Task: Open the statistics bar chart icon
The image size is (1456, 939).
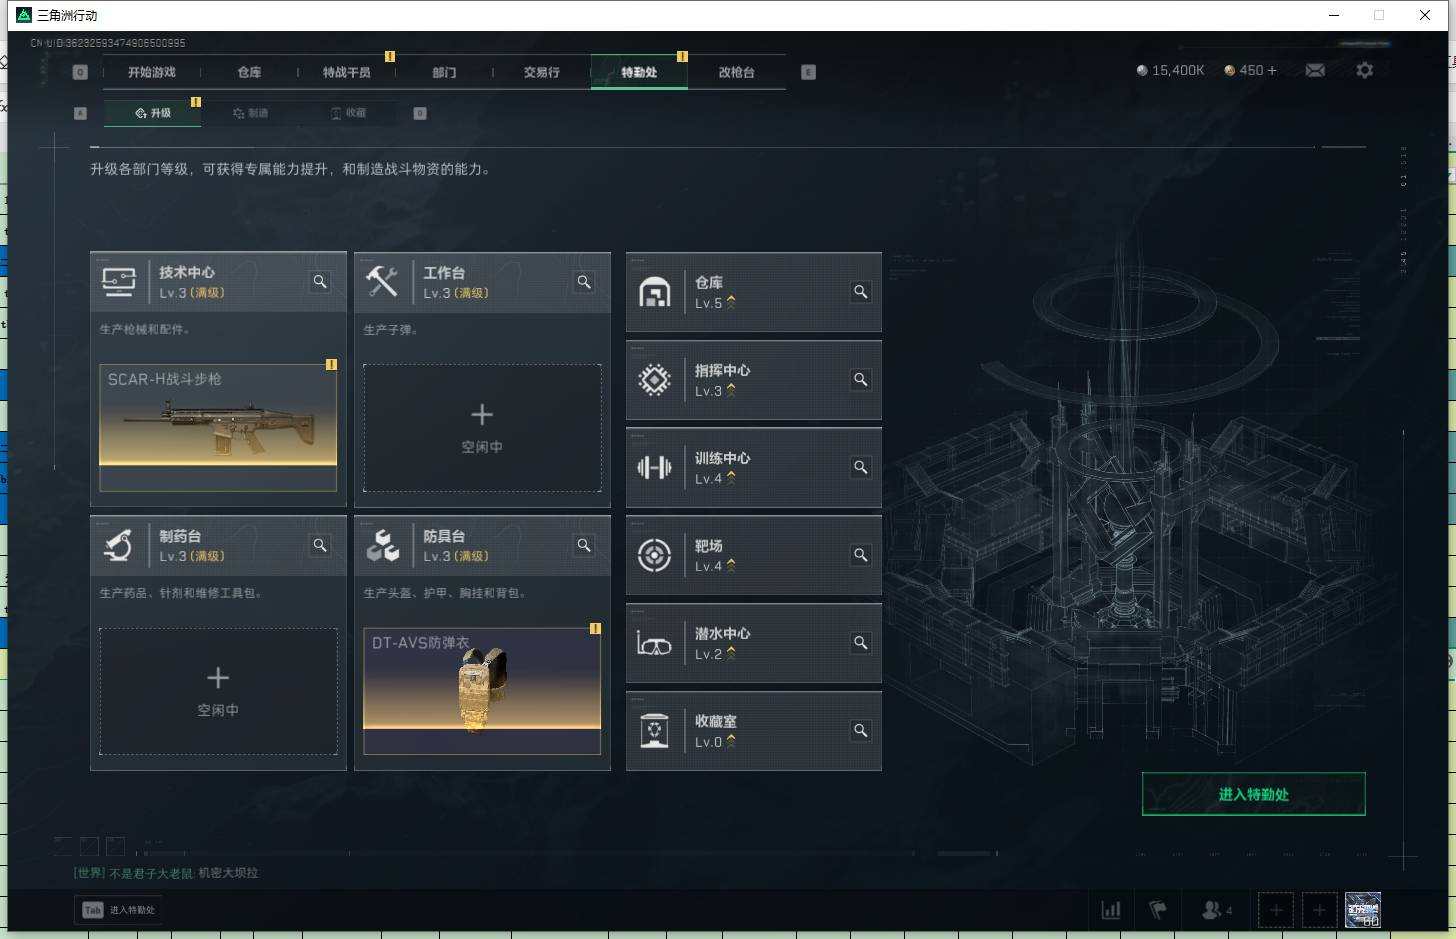Action: [1110, 910]
